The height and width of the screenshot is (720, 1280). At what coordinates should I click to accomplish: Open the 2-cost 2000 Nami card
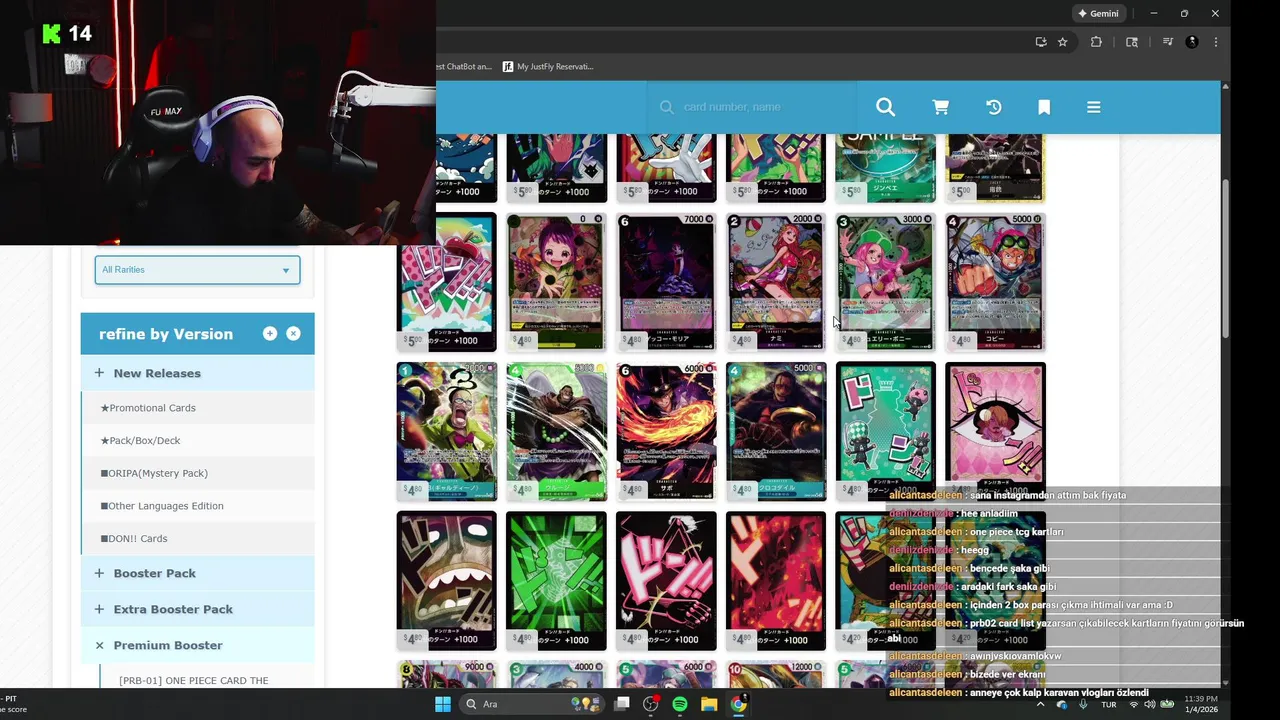[776, 282]
